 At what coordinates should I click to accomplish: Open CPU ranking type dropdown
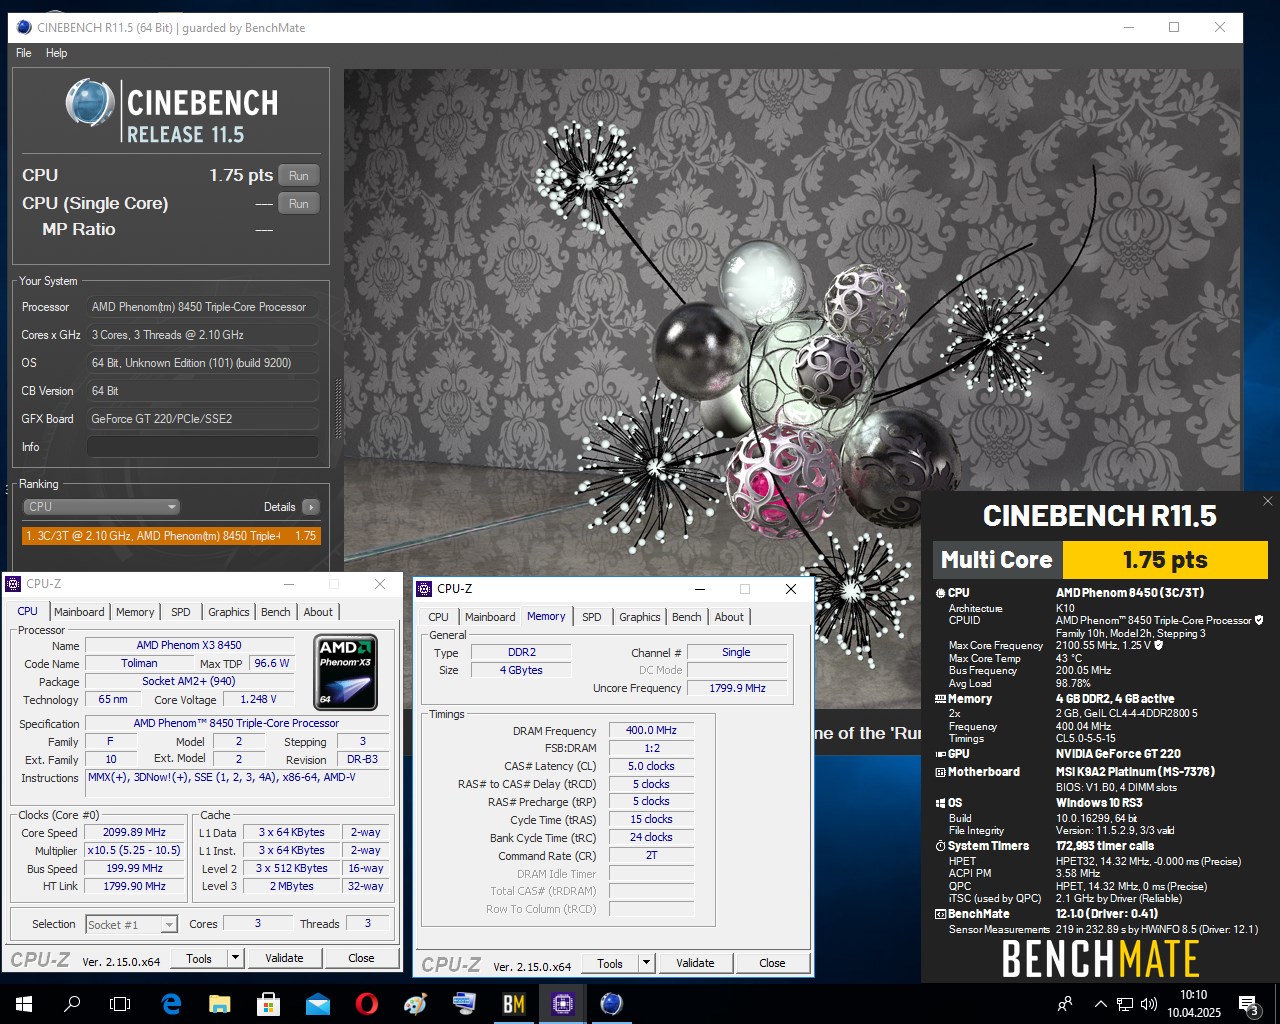coord(101,507)
